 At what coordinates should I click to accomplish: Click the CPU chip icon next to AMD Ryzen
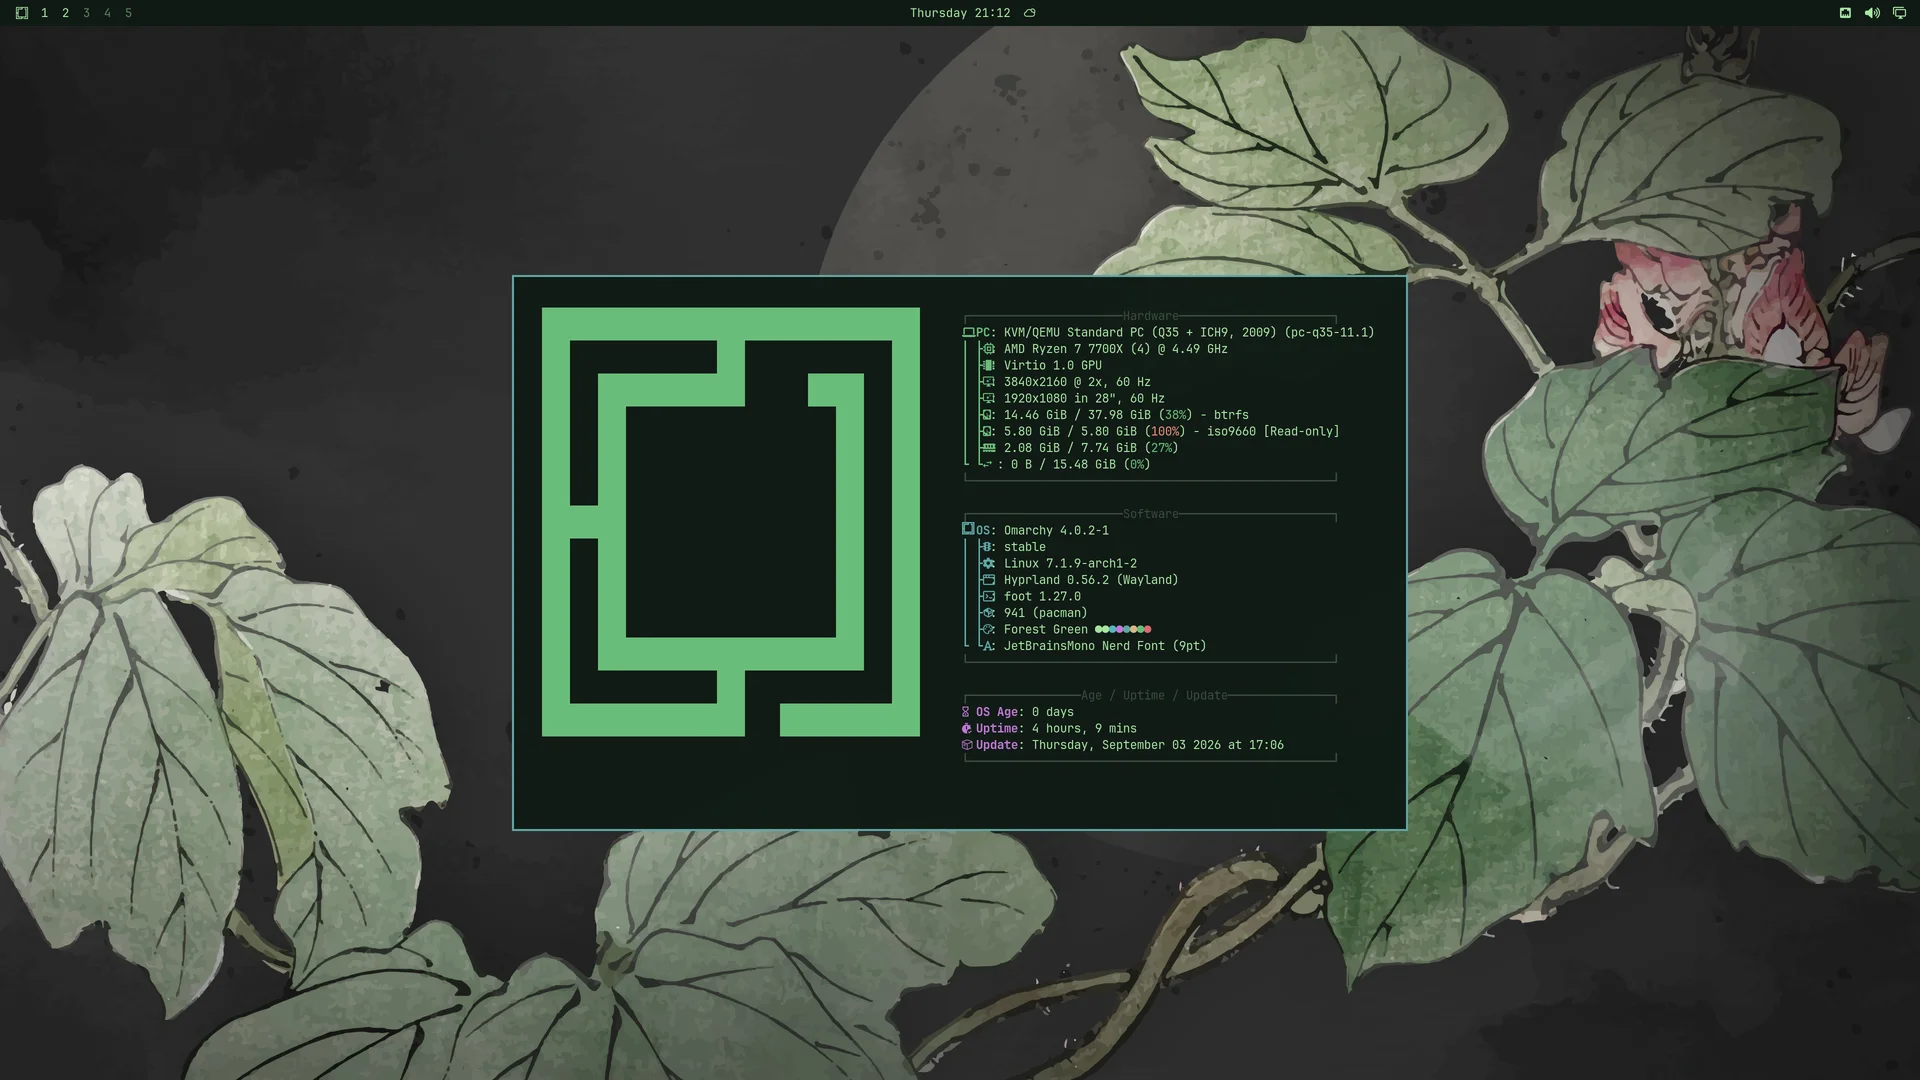pyautogui.click(x=989, y=349)
